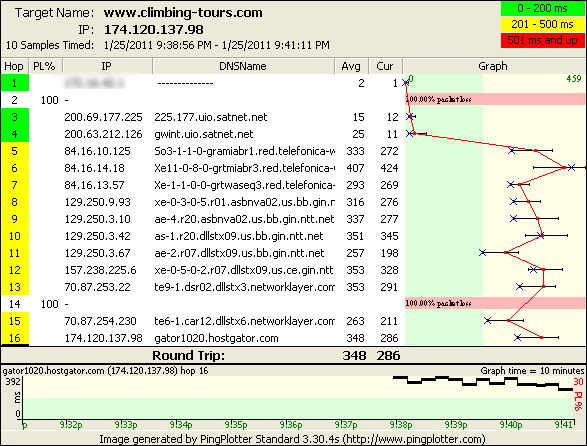Click the IP column header
This screenshot has width=587, height=446.
click(107, 66)
